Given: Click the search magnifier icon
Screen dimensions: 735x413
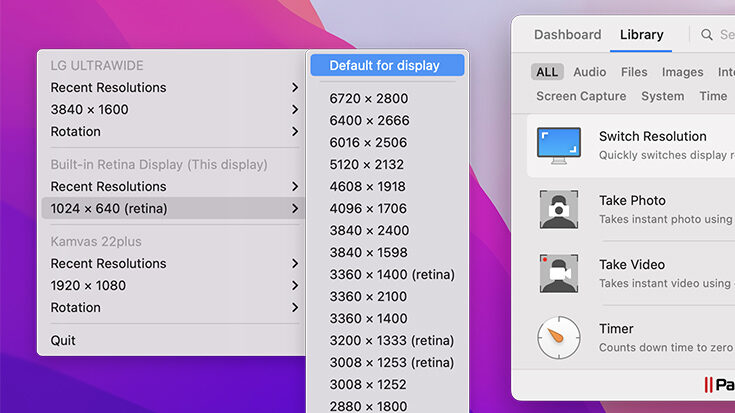Looking at the screenshot, I should click(707, 35).
